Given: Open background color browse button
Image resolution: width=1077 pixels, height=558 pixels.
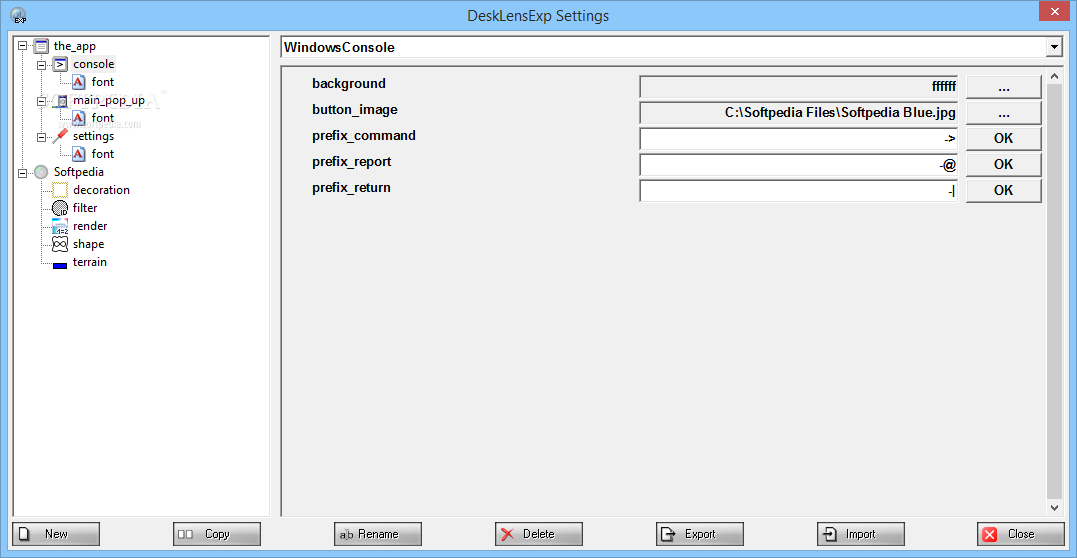Looking at the screenshot, I should (1004, 87).
